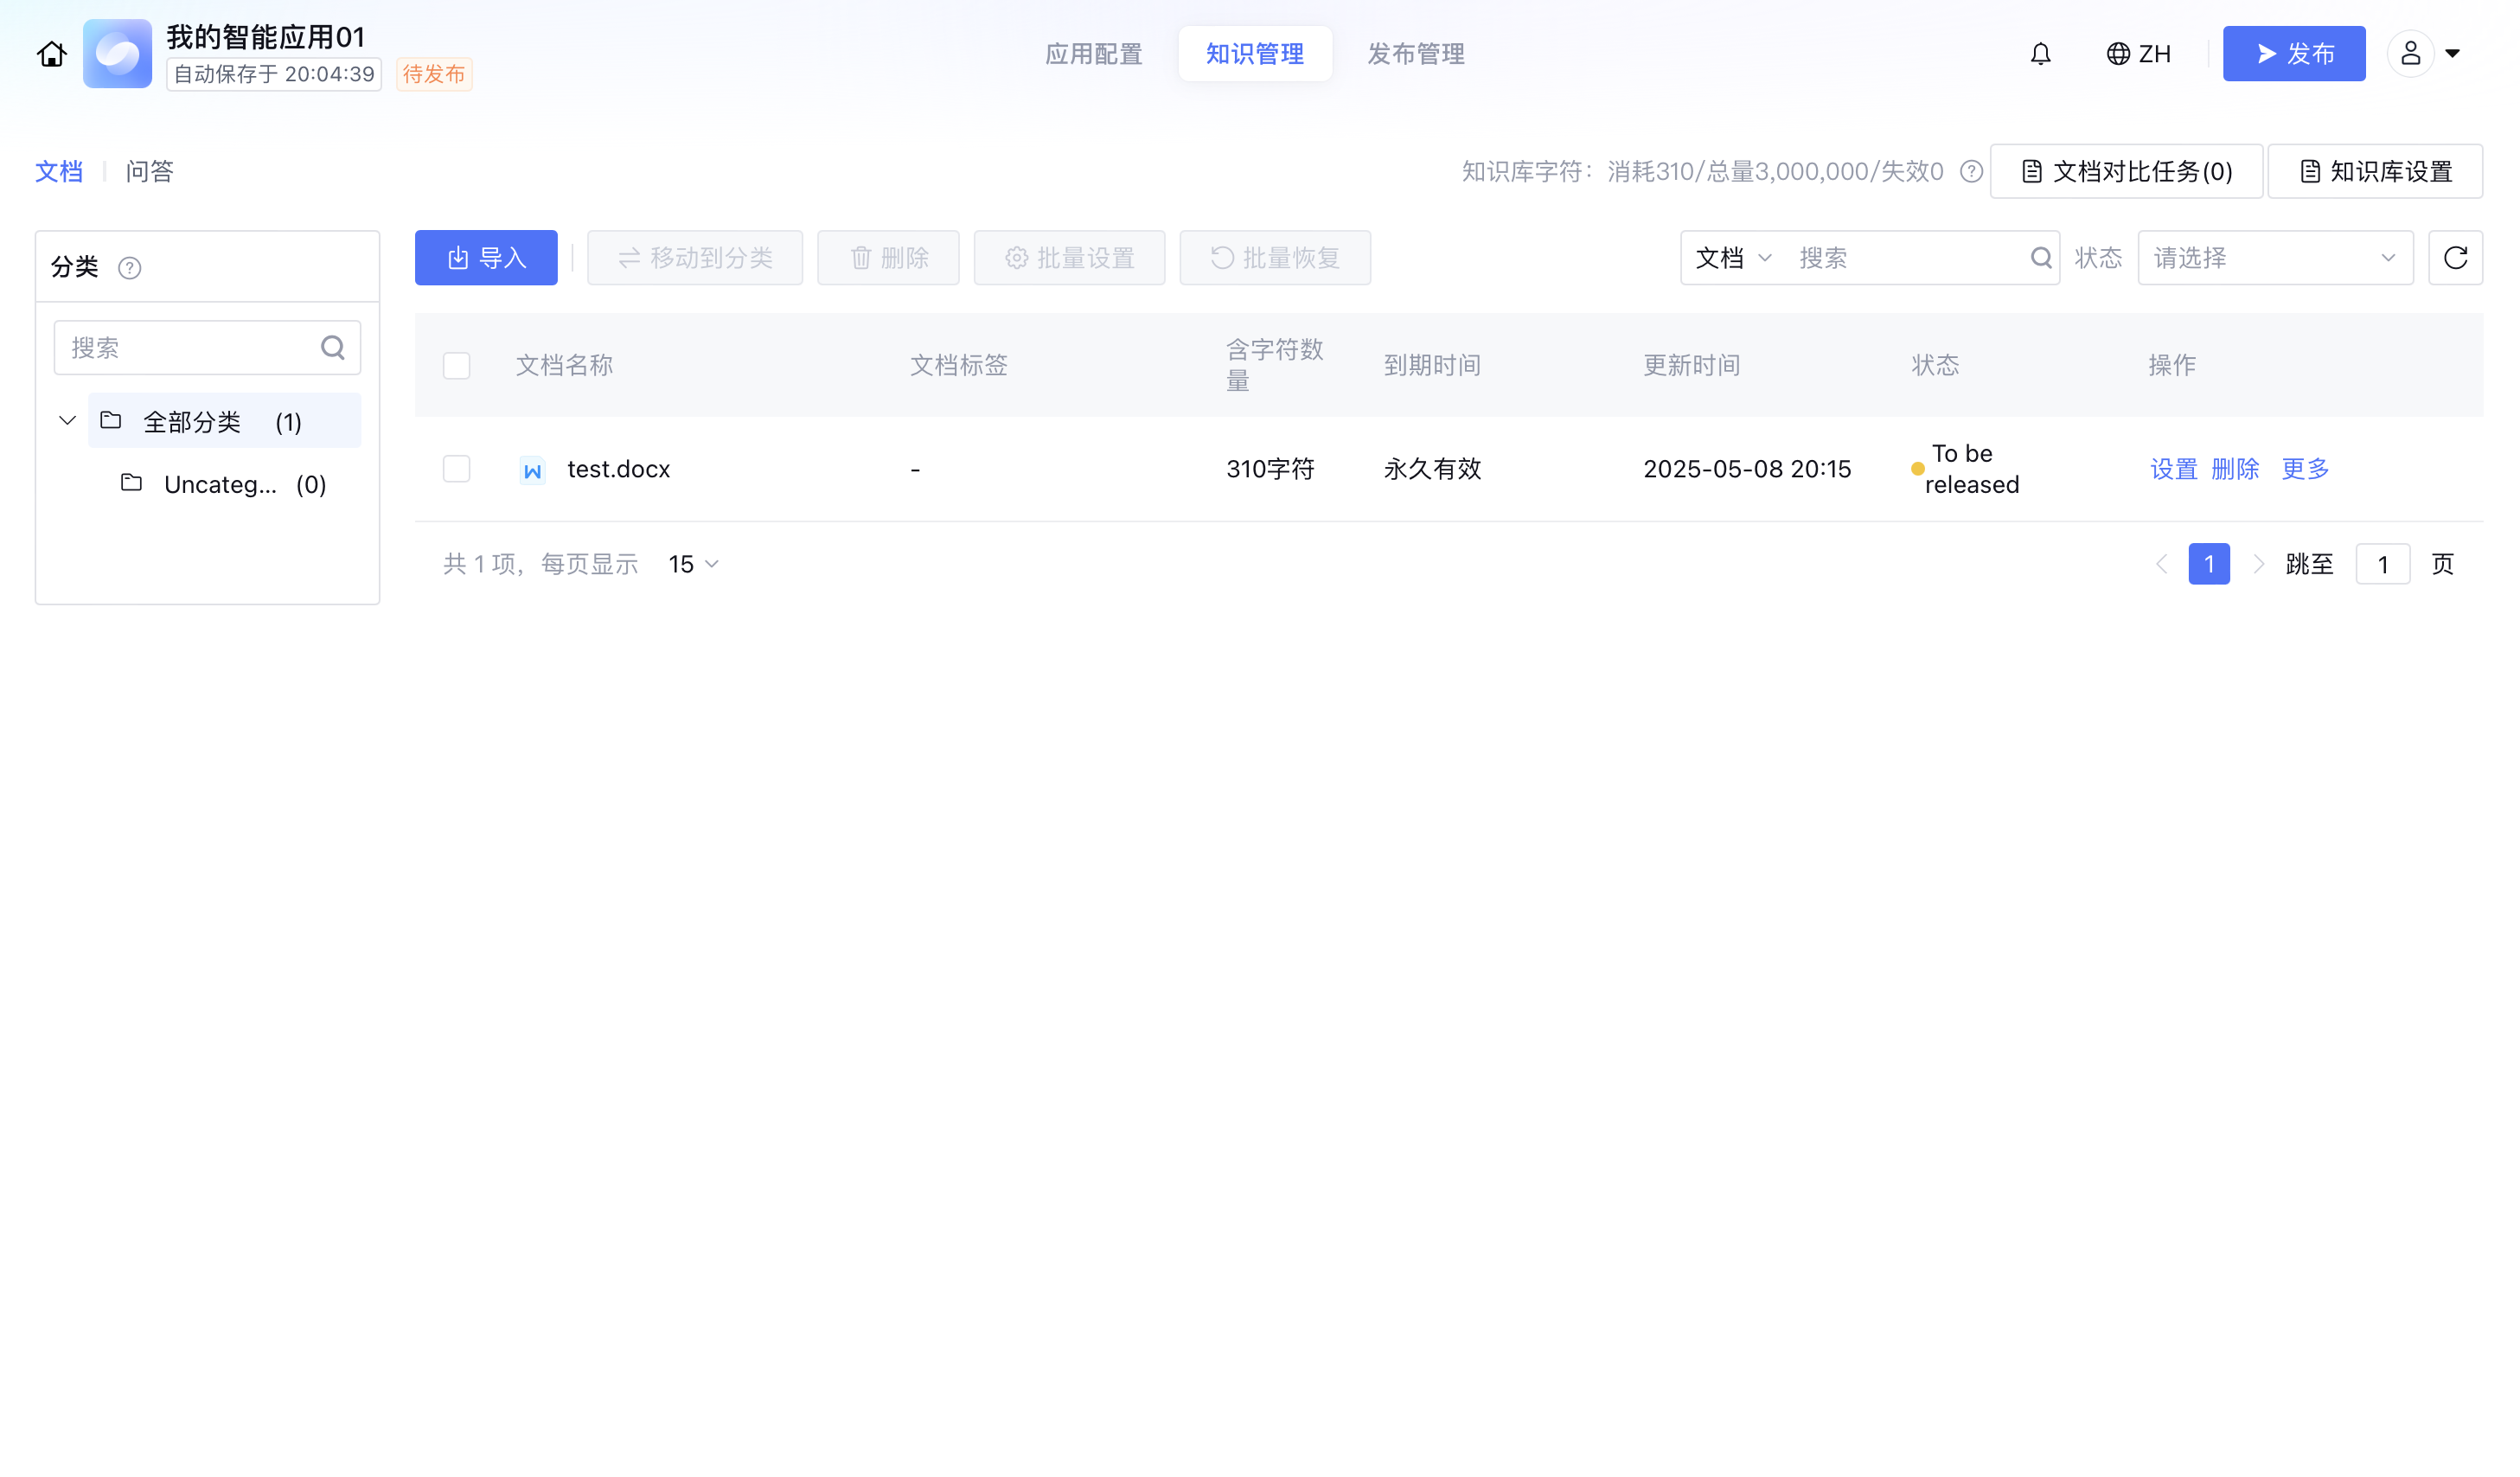Collapse the 全部分类 tree node
This screenshot has width=2520, height=1477.
67,421
